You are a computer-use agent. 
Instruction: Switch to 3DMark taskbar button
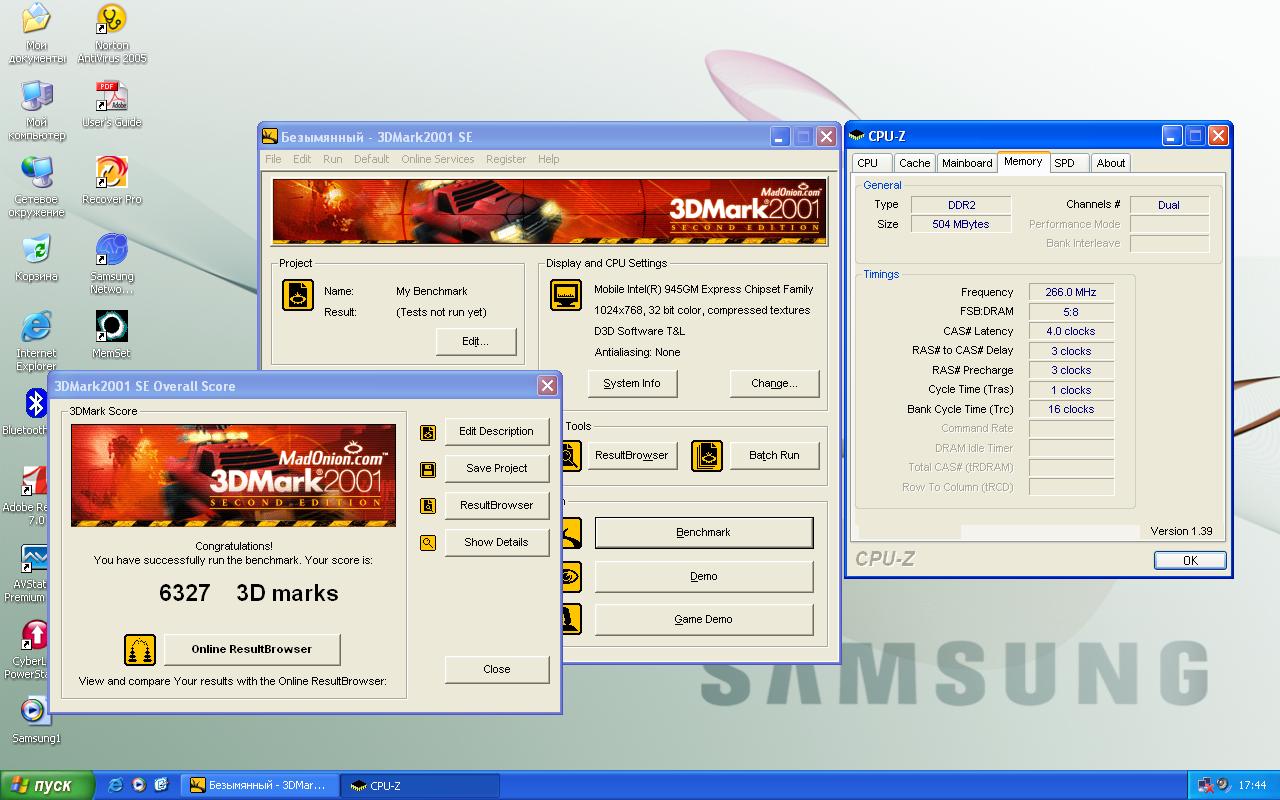tap(261, 785)
